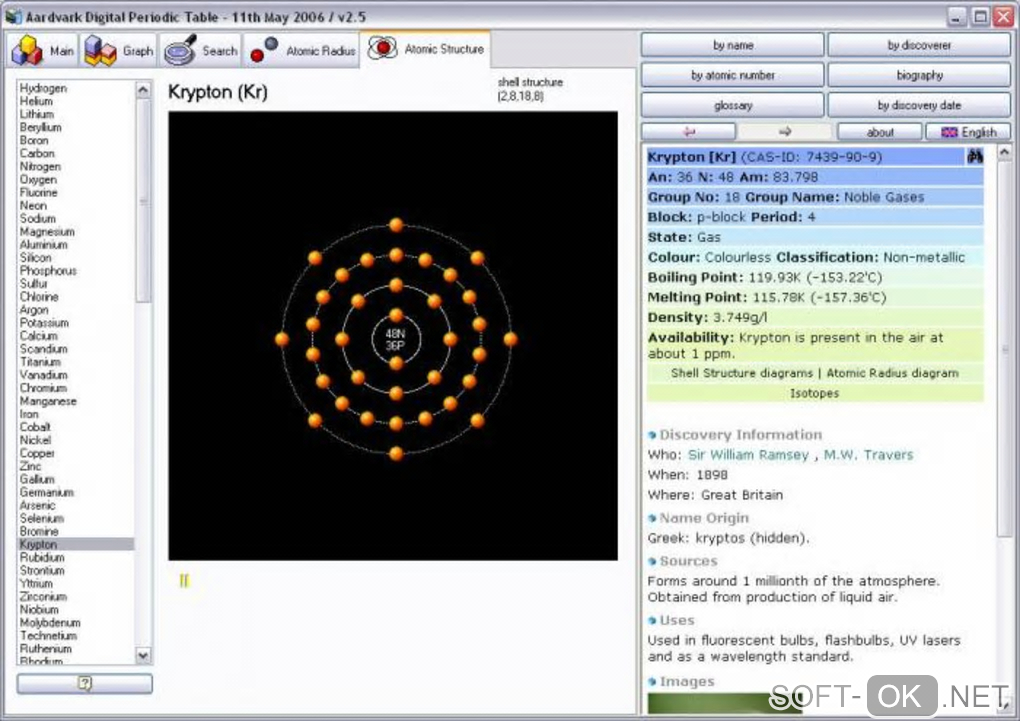Click the help question mark button
The width and height of the screenshot is (1020, 721).
click(85, 683)
